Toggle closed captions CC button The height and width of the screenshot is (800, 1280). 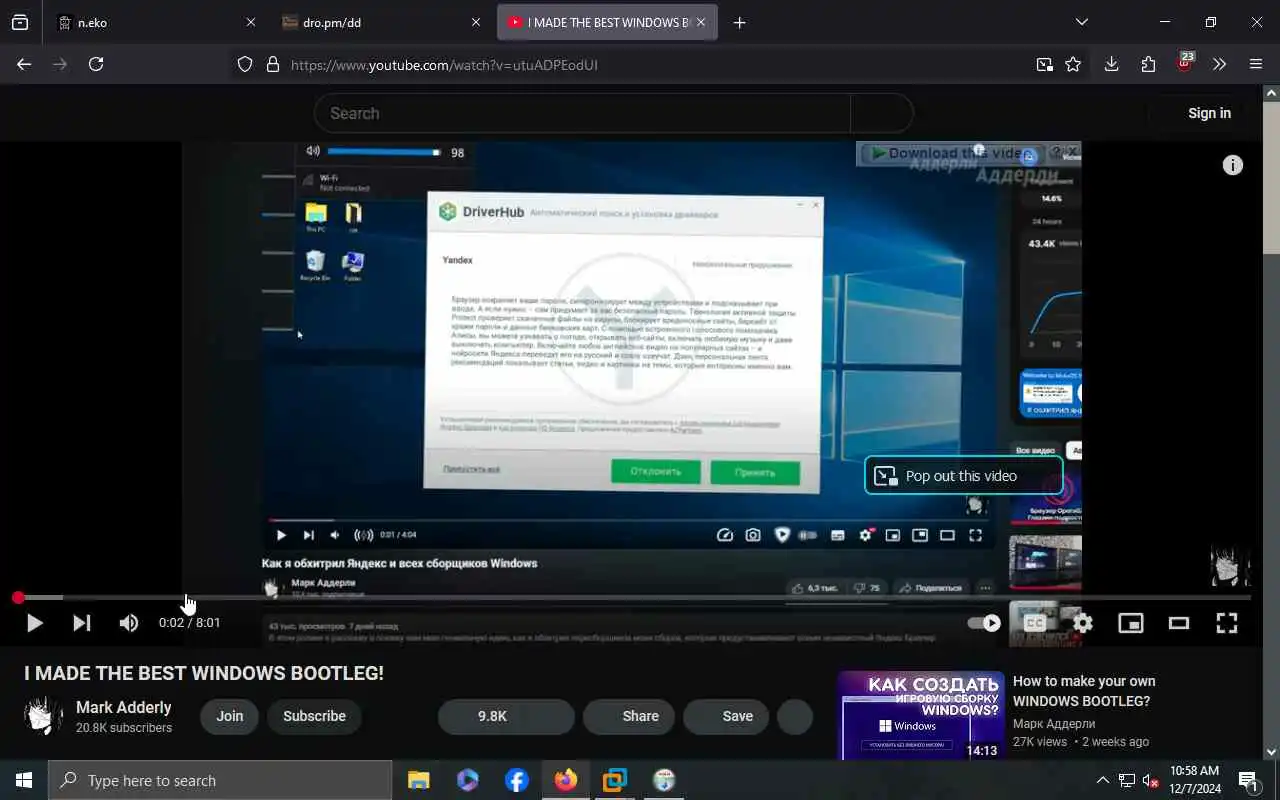(1035, 623)
